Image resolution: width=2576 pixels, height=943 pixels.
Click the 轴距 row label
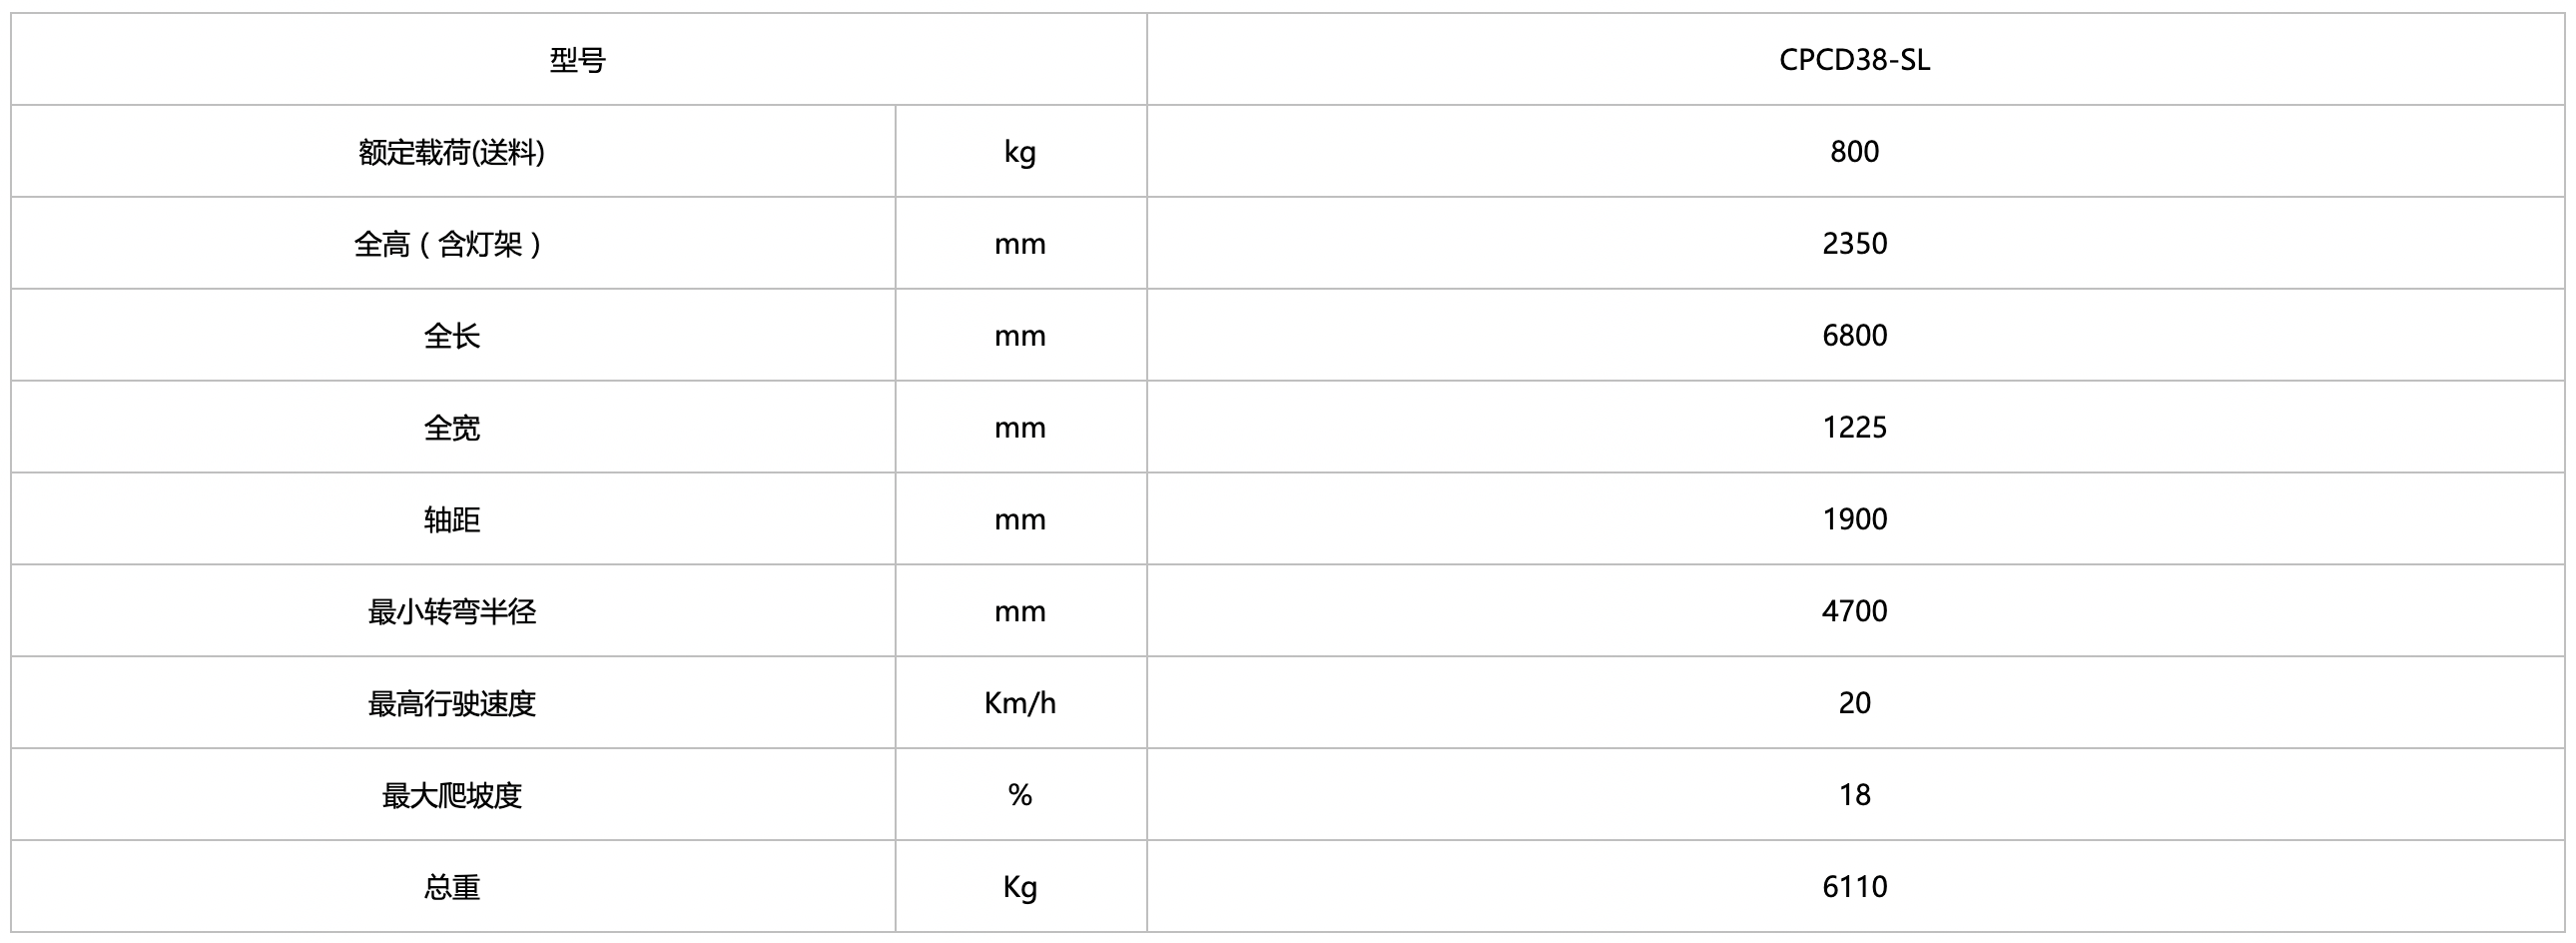click(x=452, y=520)
